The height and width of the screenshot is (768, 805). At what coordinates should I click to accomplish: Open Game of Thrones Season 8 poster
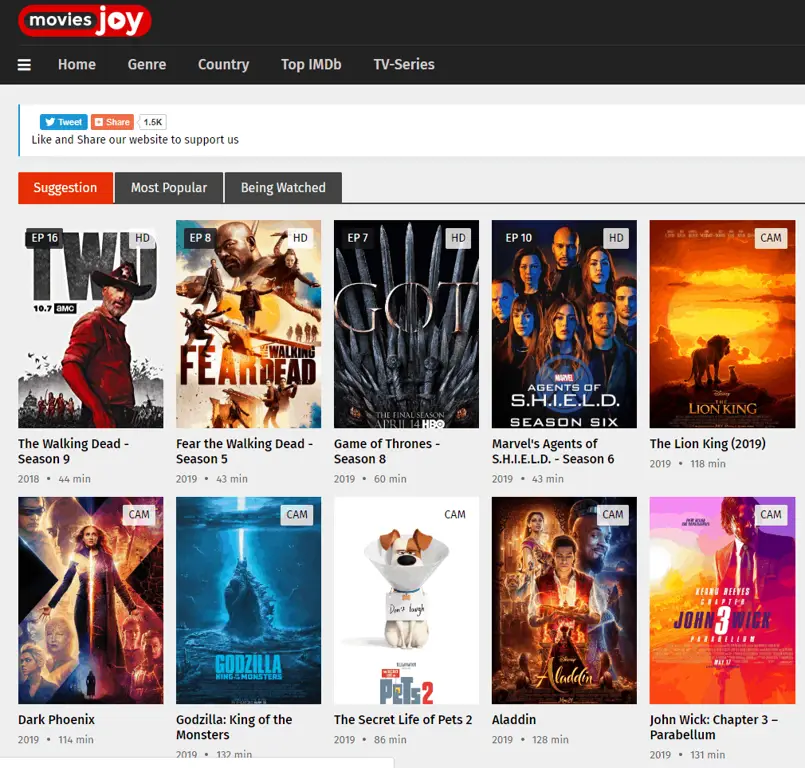tap(407, 324)
